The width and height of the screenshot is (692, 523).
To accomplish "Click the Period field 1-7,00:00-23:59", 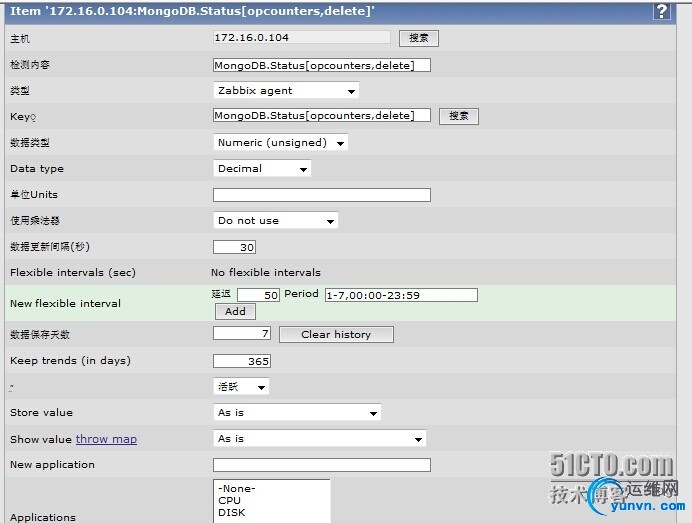I will pyautogui.click(x=401, y=295).
